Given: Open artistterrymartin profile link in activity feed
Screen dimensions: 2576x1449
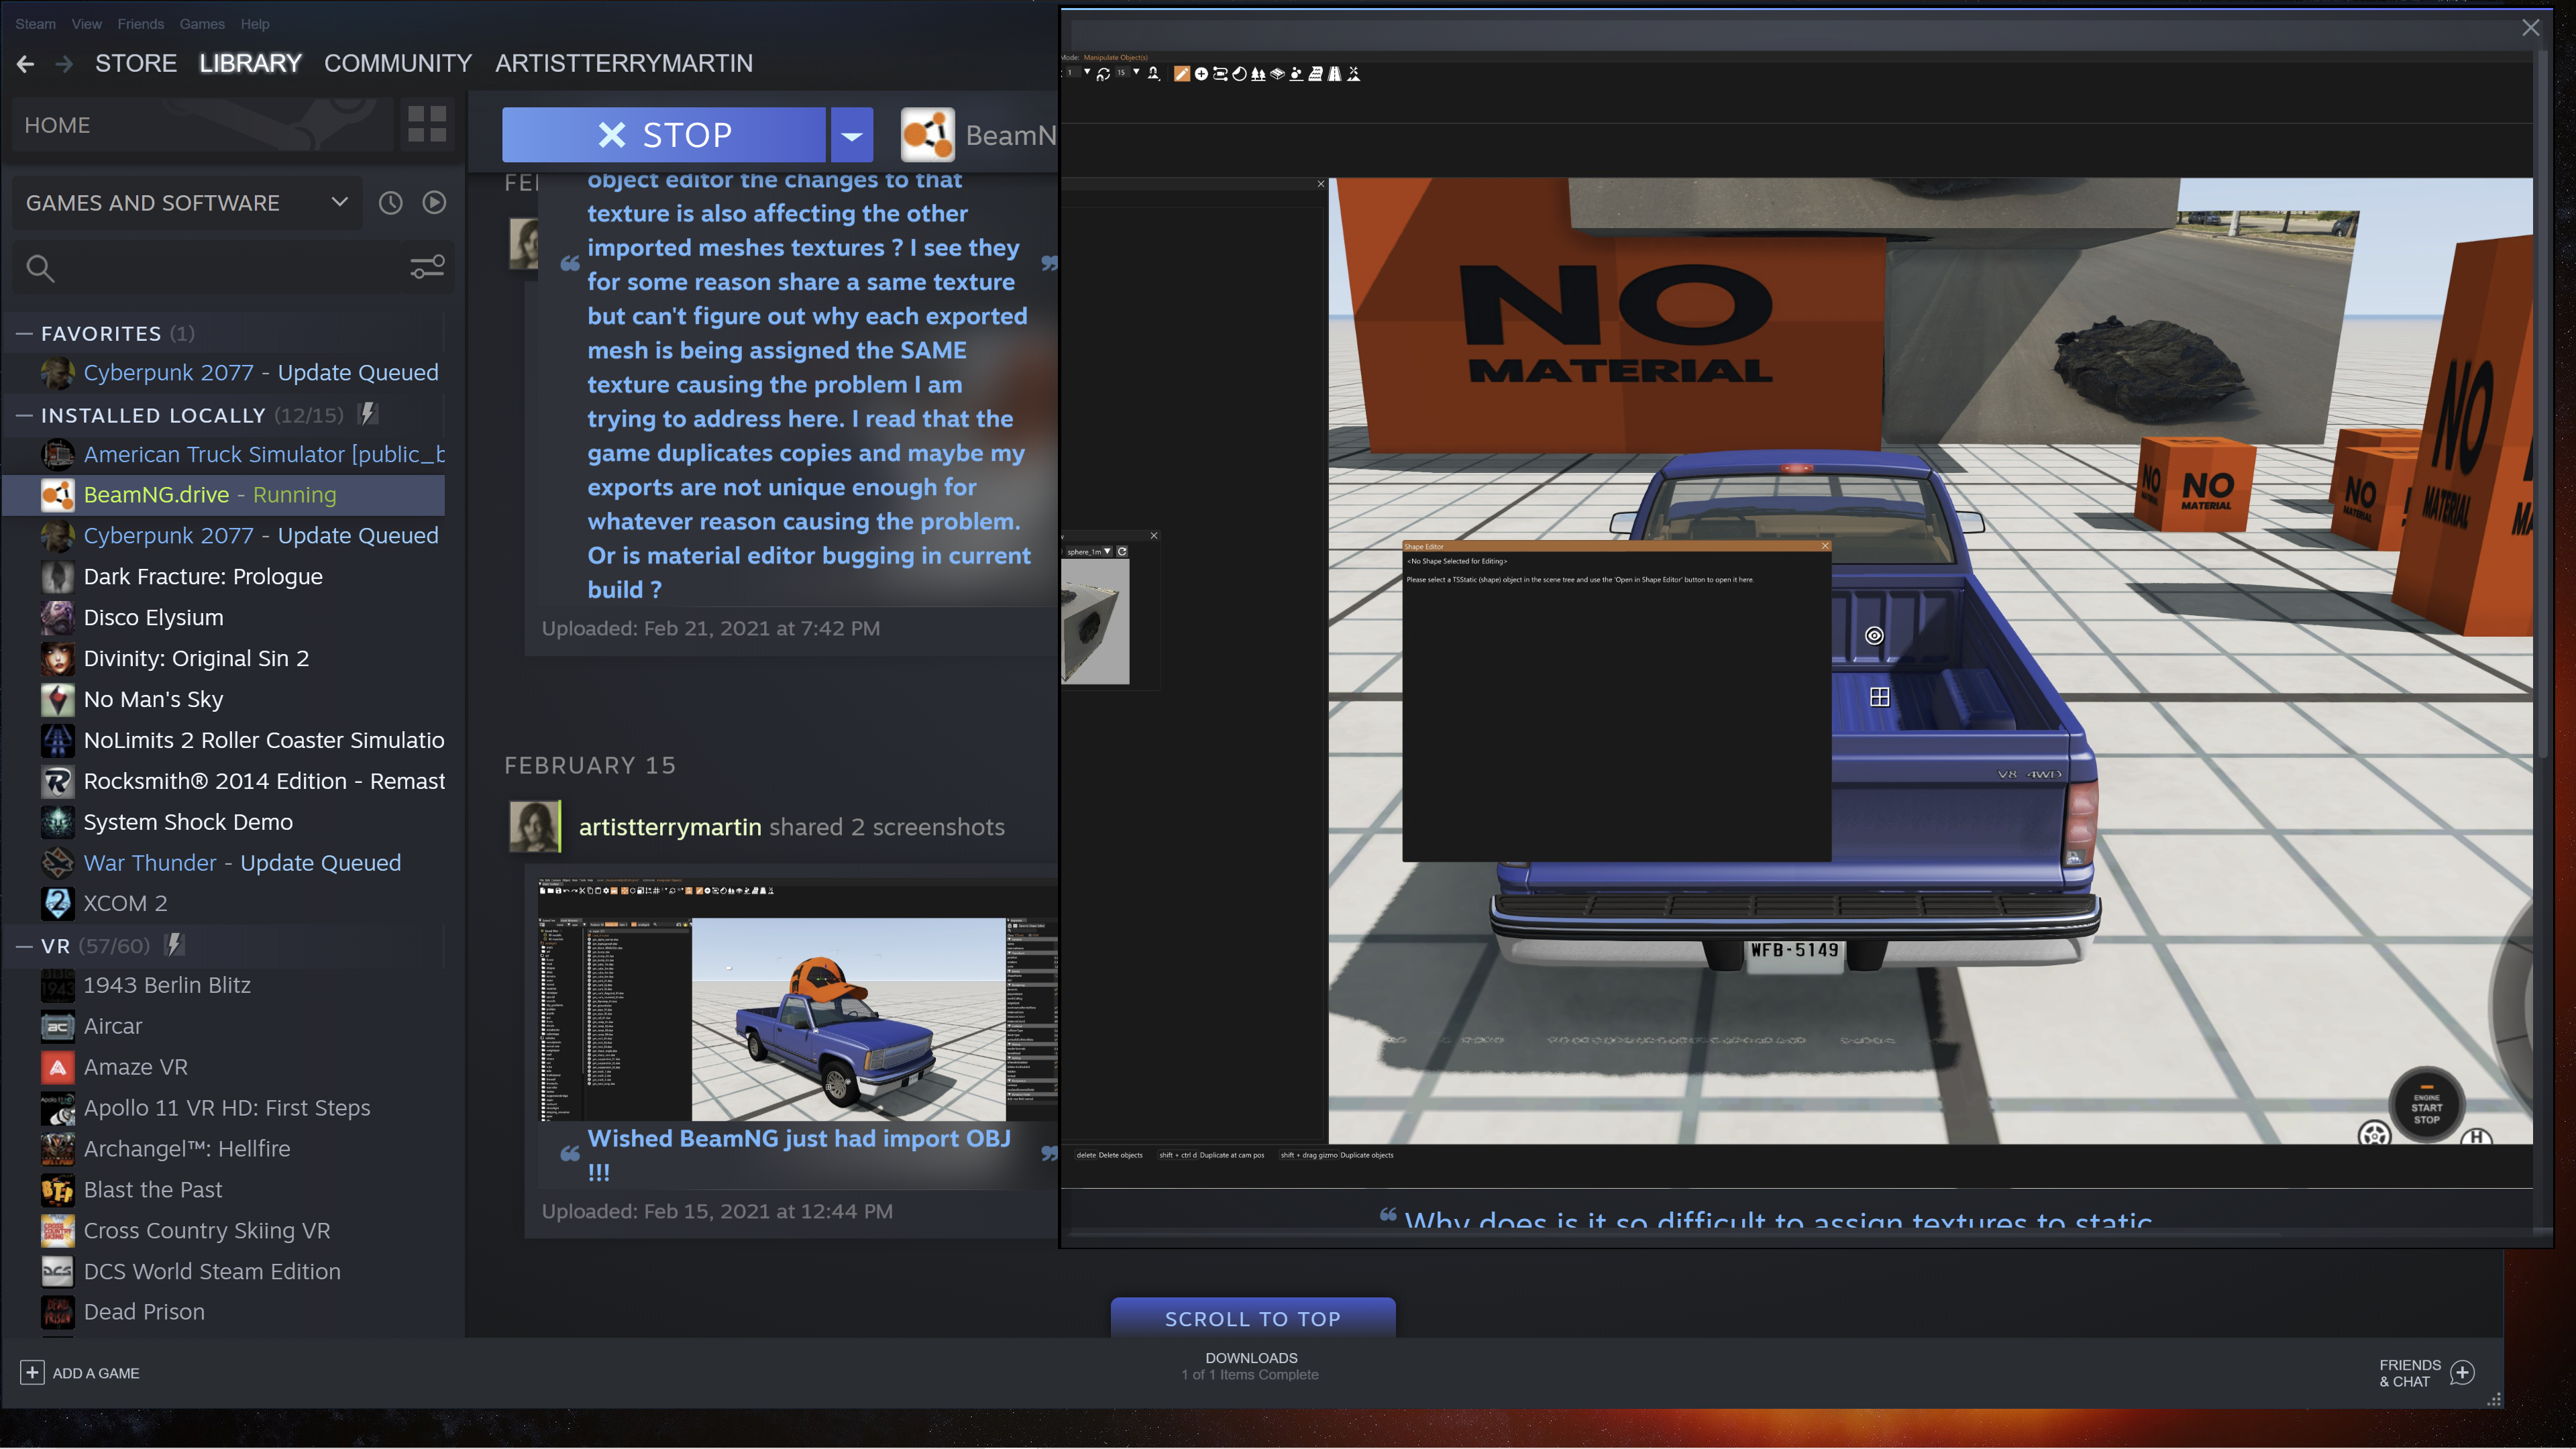Looking at the screenshot, I should pyautogui.click(x=670, y=827).
